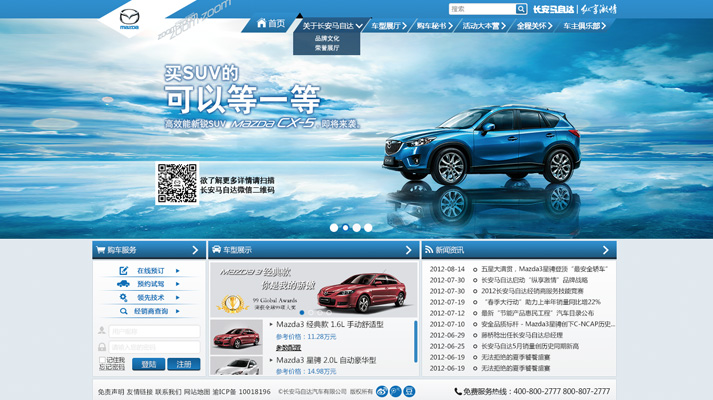Select the second Mazda3 carousel dot
713x400 pixels.
tap(311, 313)
